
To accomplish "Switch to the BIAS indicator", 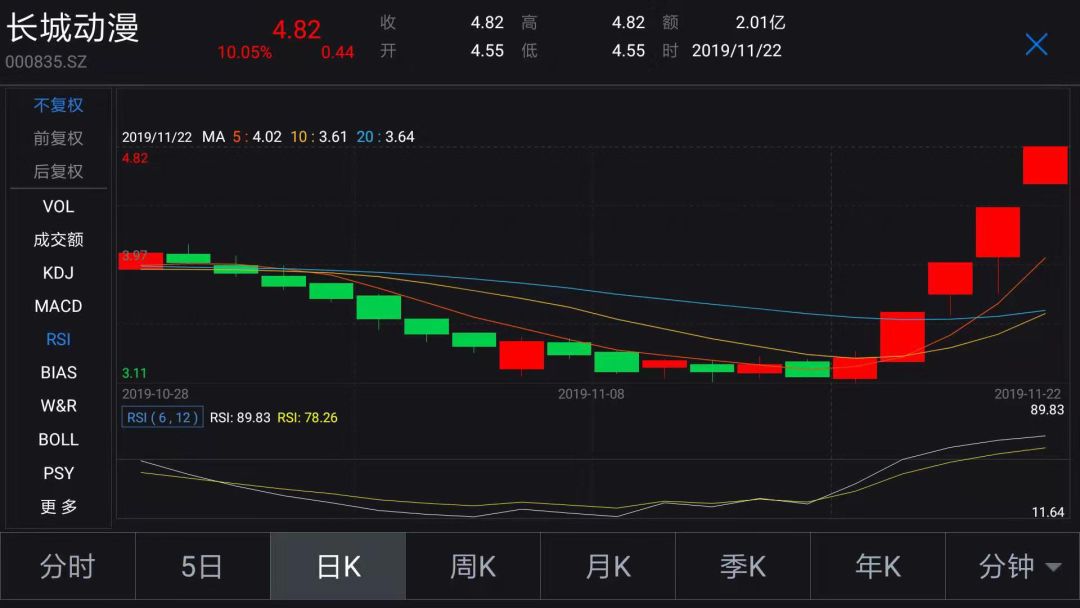I will (59, 373).
